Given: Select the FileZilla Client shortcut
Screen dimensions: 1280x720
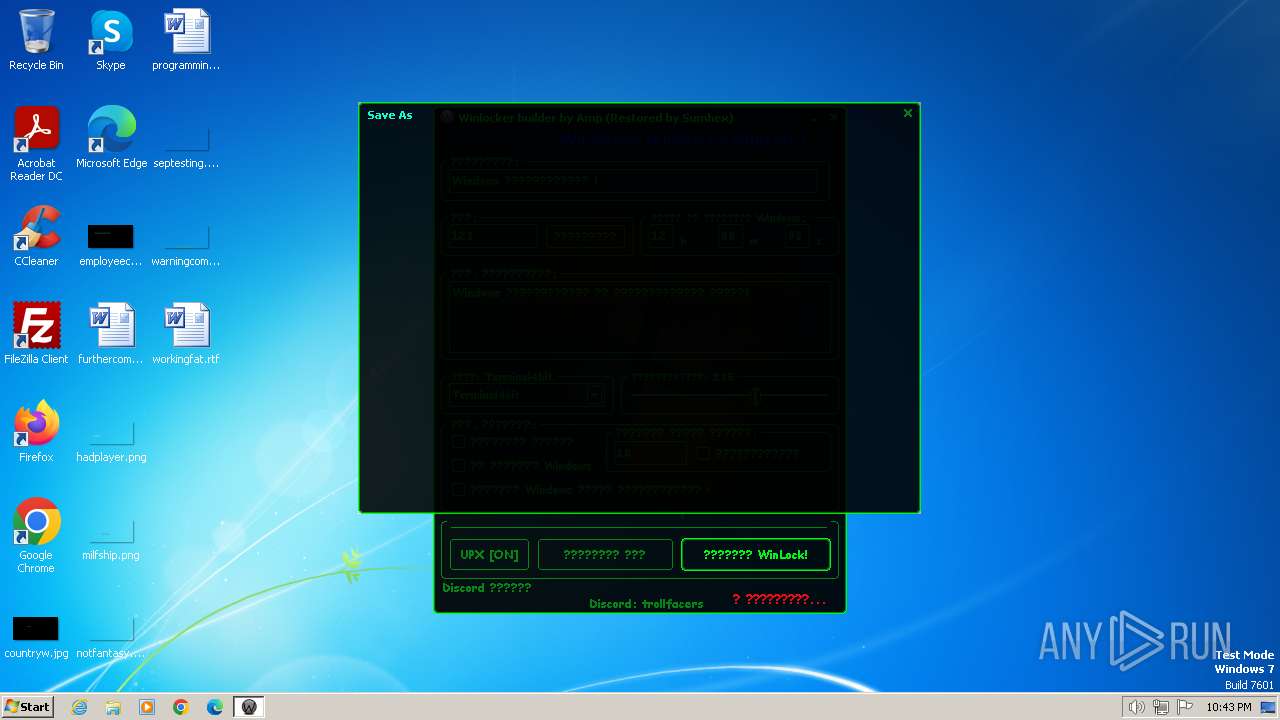Looking at the screenshot, I should pyautogui.click(x=36, y=335).
